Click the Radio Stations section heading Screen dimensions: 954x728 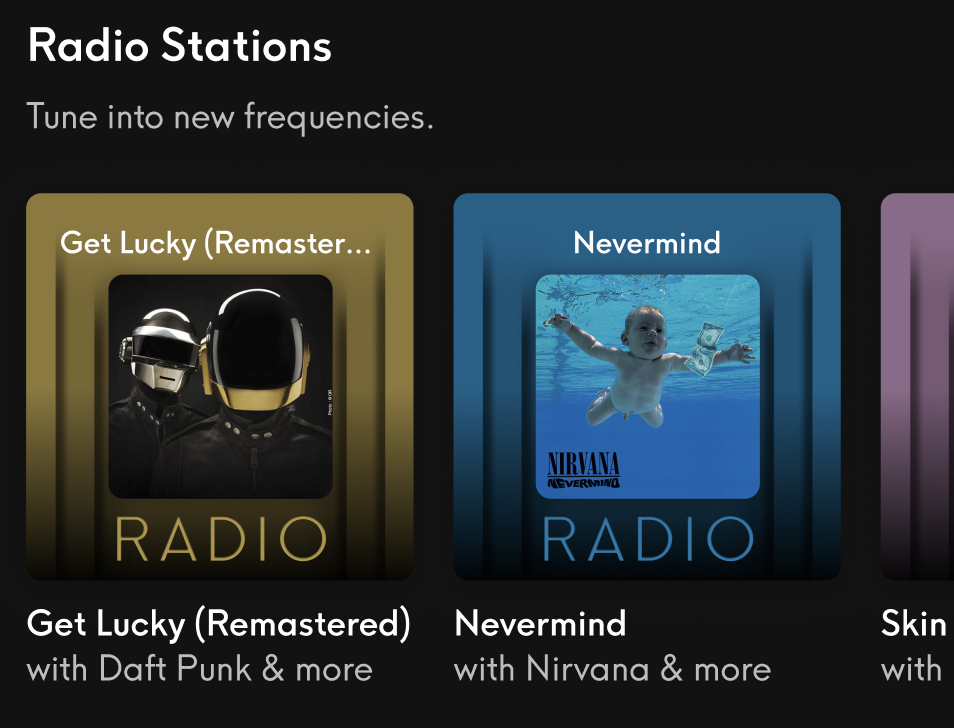(x=179, y=46)
